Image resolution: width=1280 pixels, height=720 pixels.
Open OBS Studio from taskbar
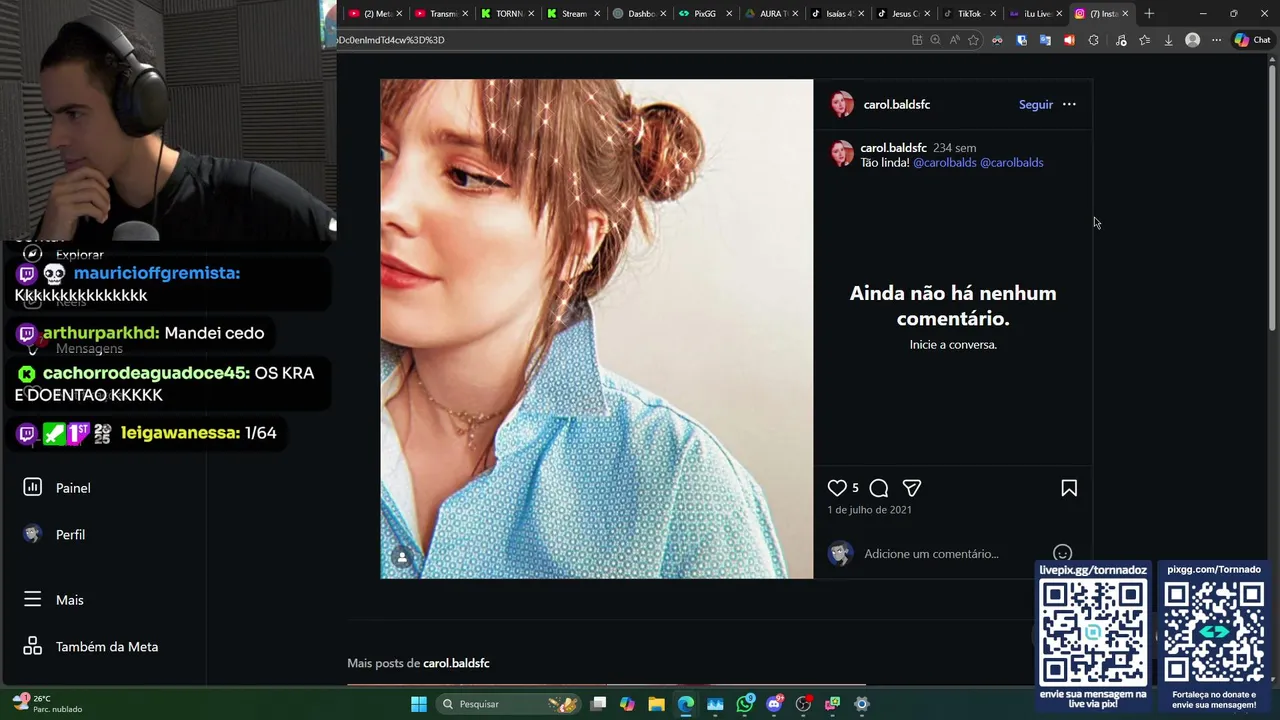click(x=803, y=704)
